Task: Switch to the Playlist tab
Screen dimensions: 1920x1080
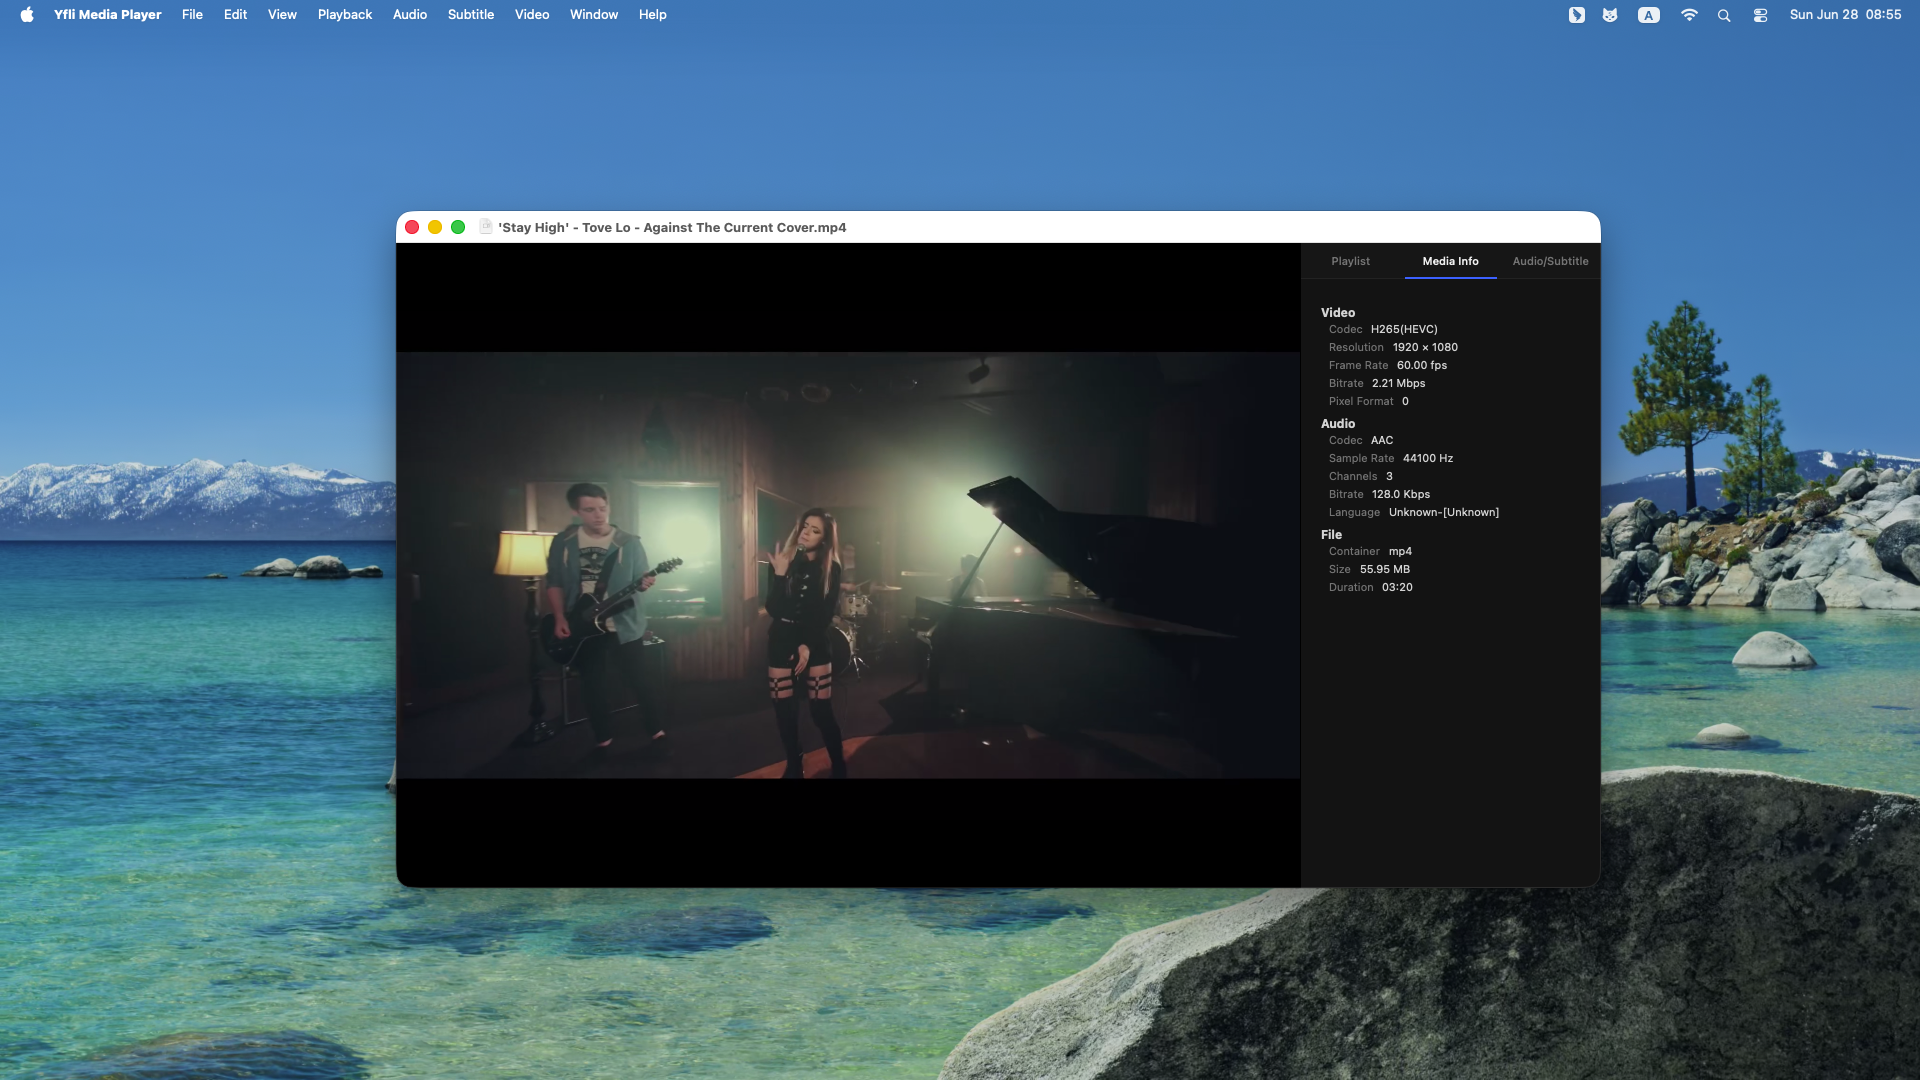Action: [x=1350, y=261]
